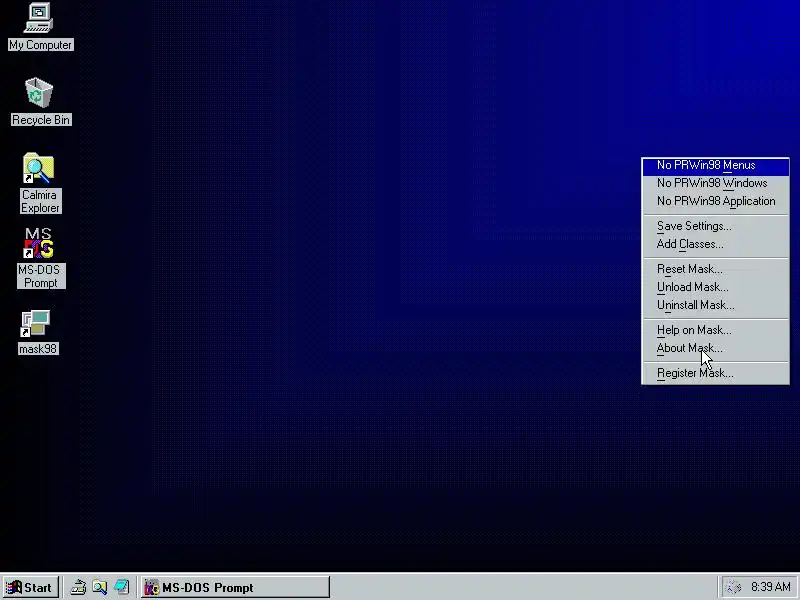800x600 pixels.
Task: Activate MS-DOS Prompt taskbar button
Action: (235, 587)
